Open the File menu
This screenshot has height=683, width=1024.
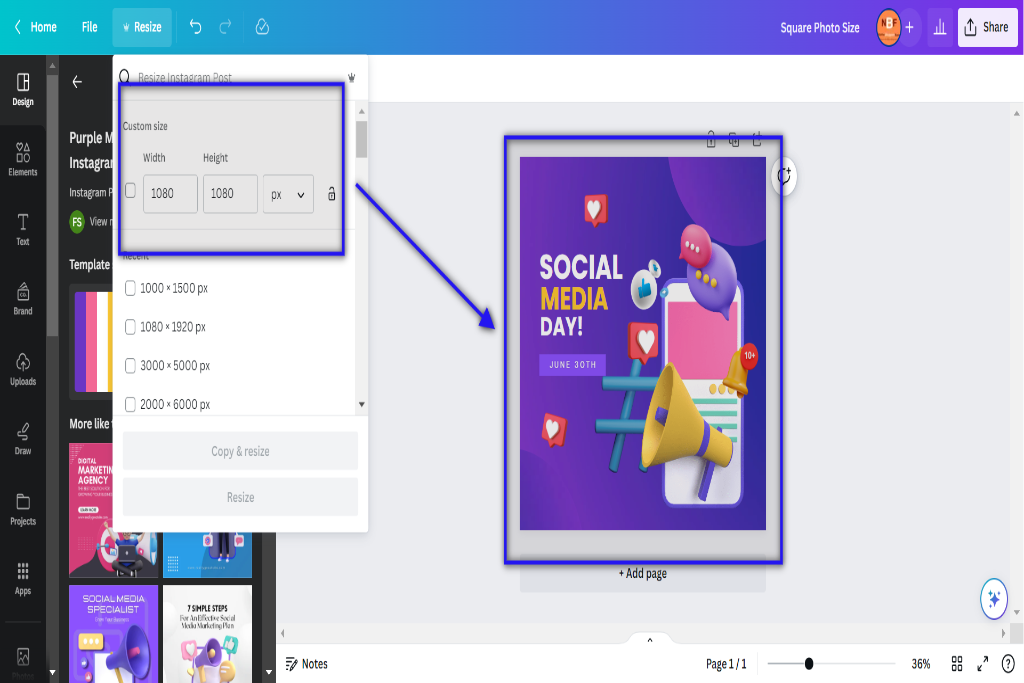[x=89, y=27]
